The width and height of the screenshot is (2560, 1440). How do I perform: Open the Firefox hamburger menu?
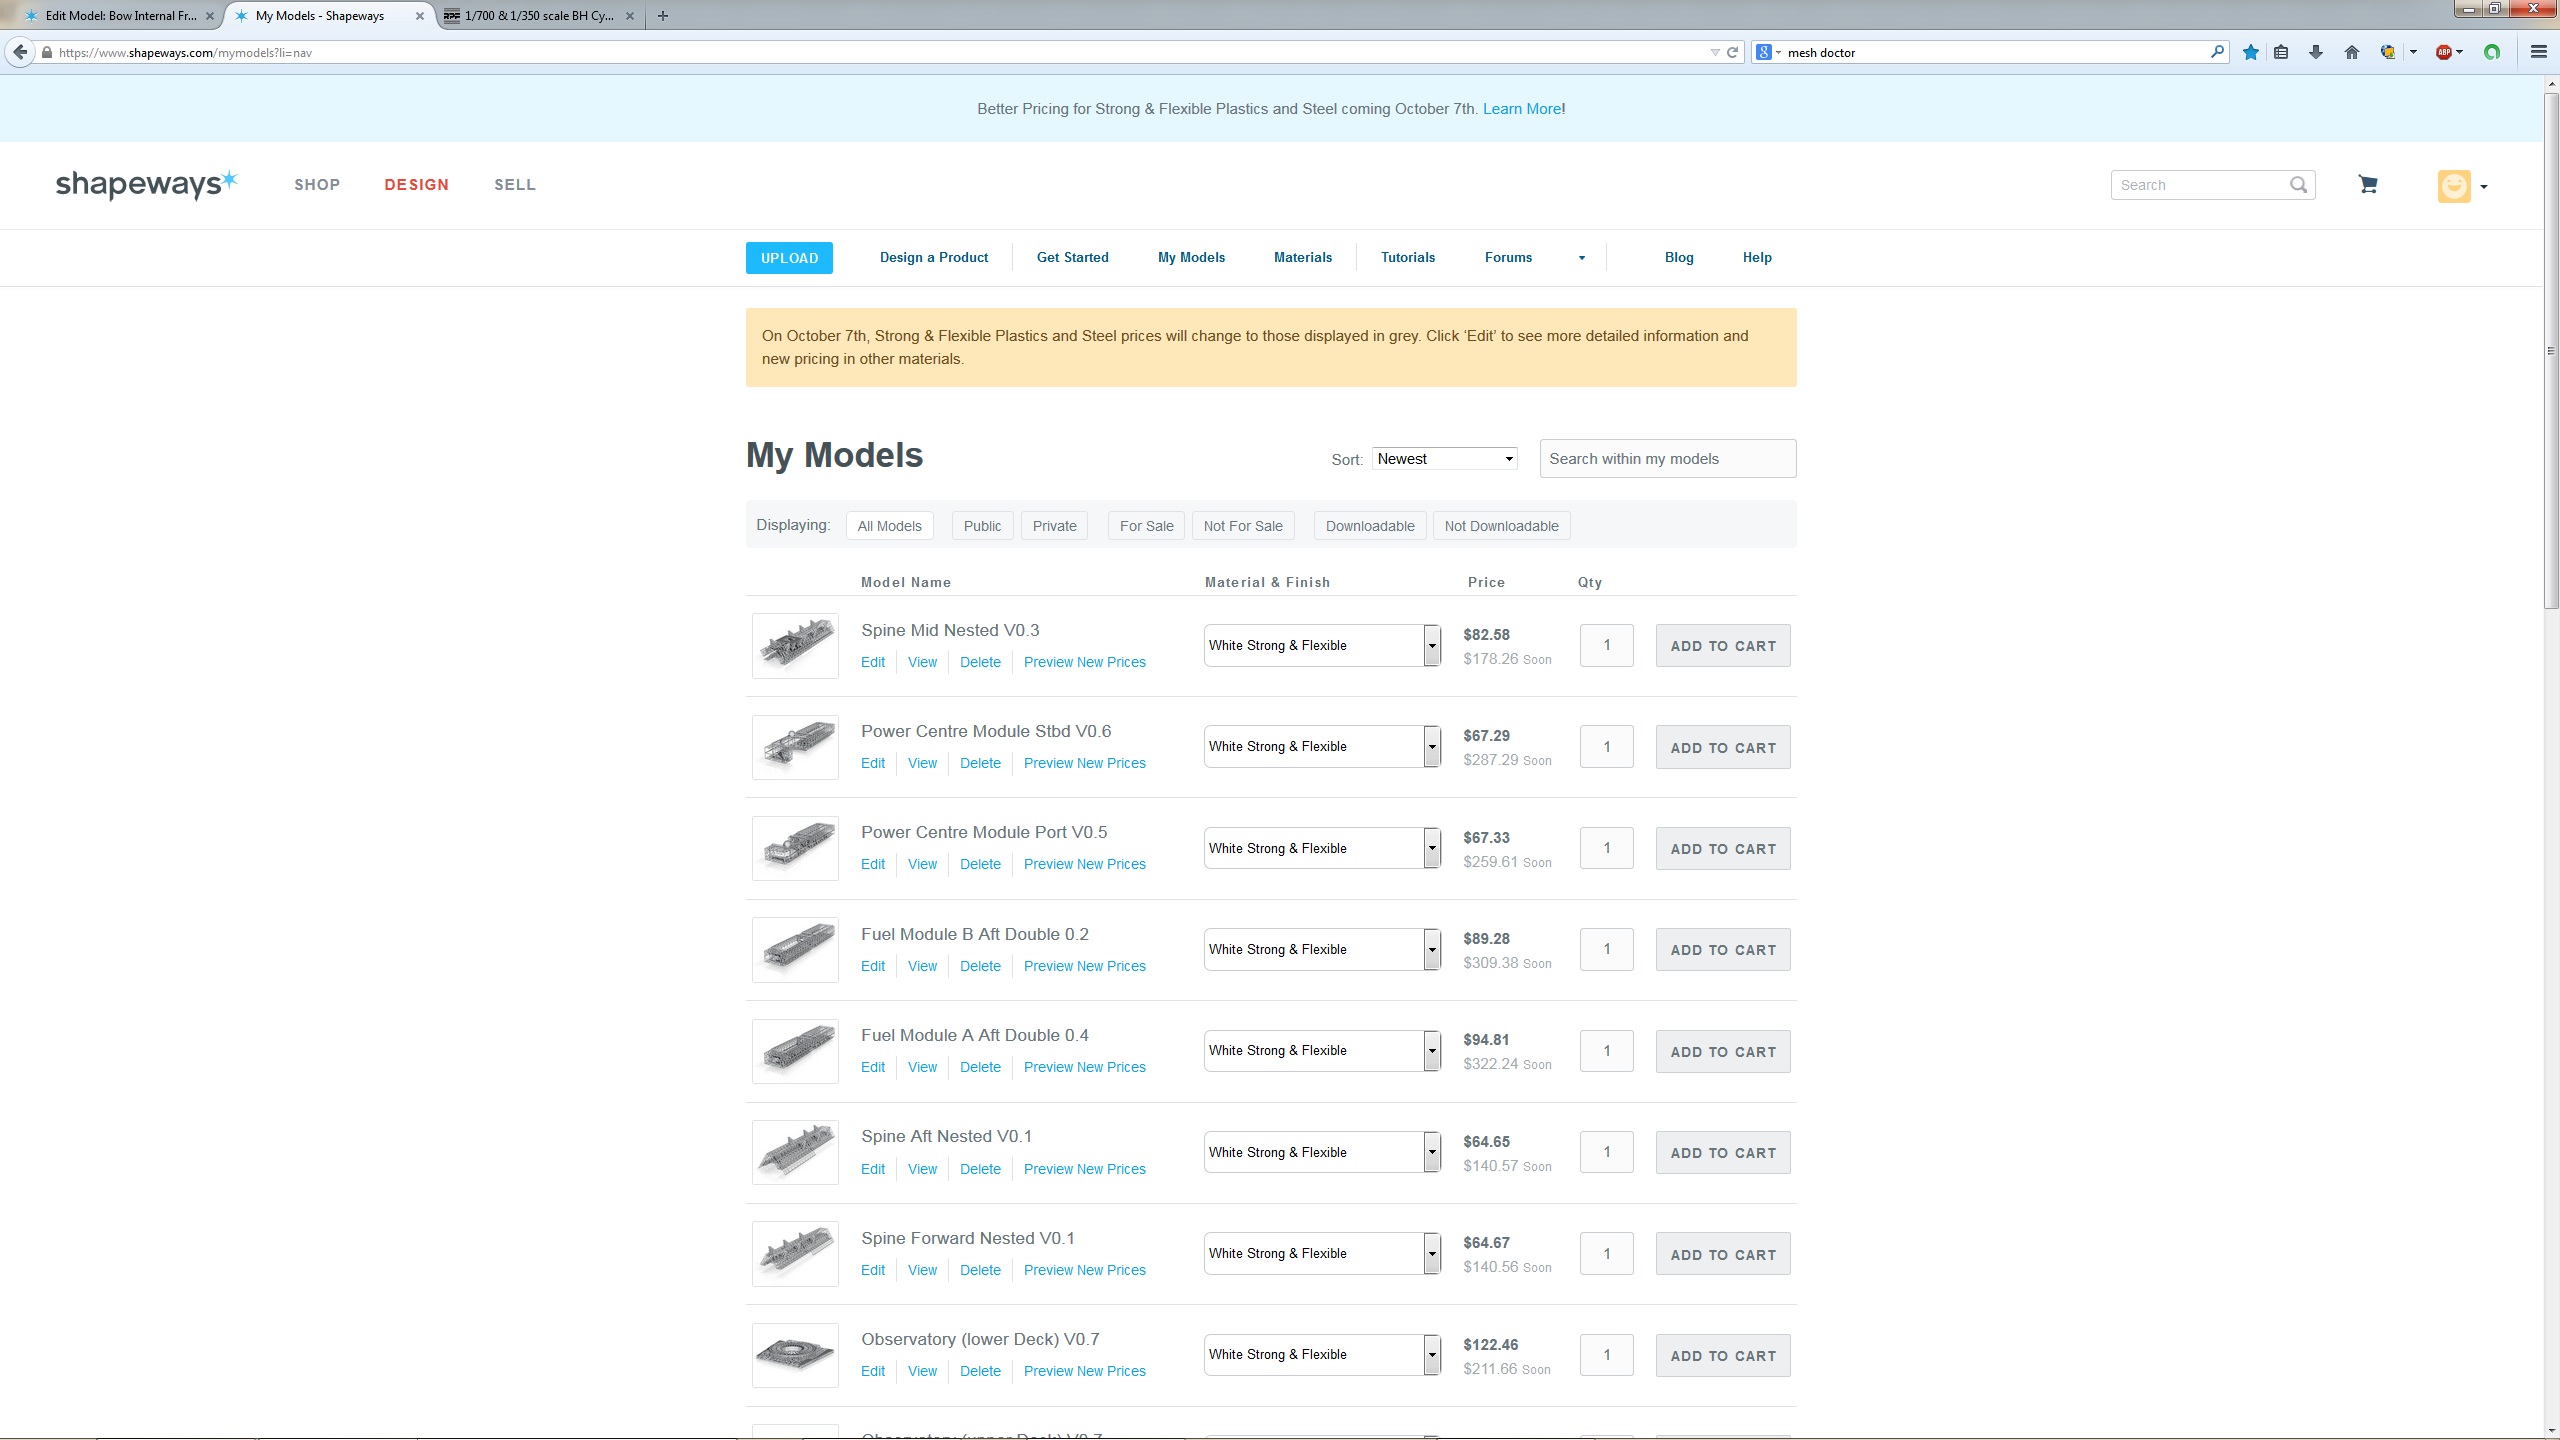2538,52
